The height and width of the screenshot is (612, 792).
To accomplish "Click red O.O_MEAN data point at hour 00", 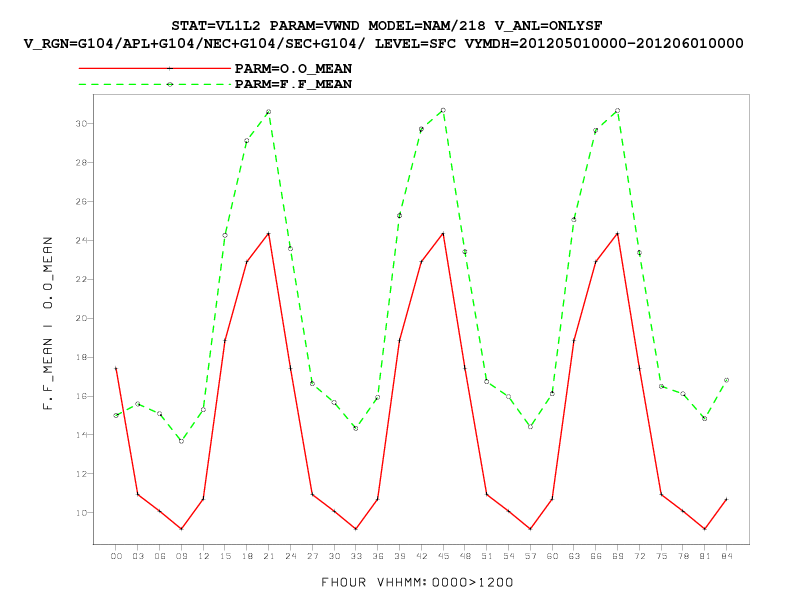I will (x=116, y=369).
